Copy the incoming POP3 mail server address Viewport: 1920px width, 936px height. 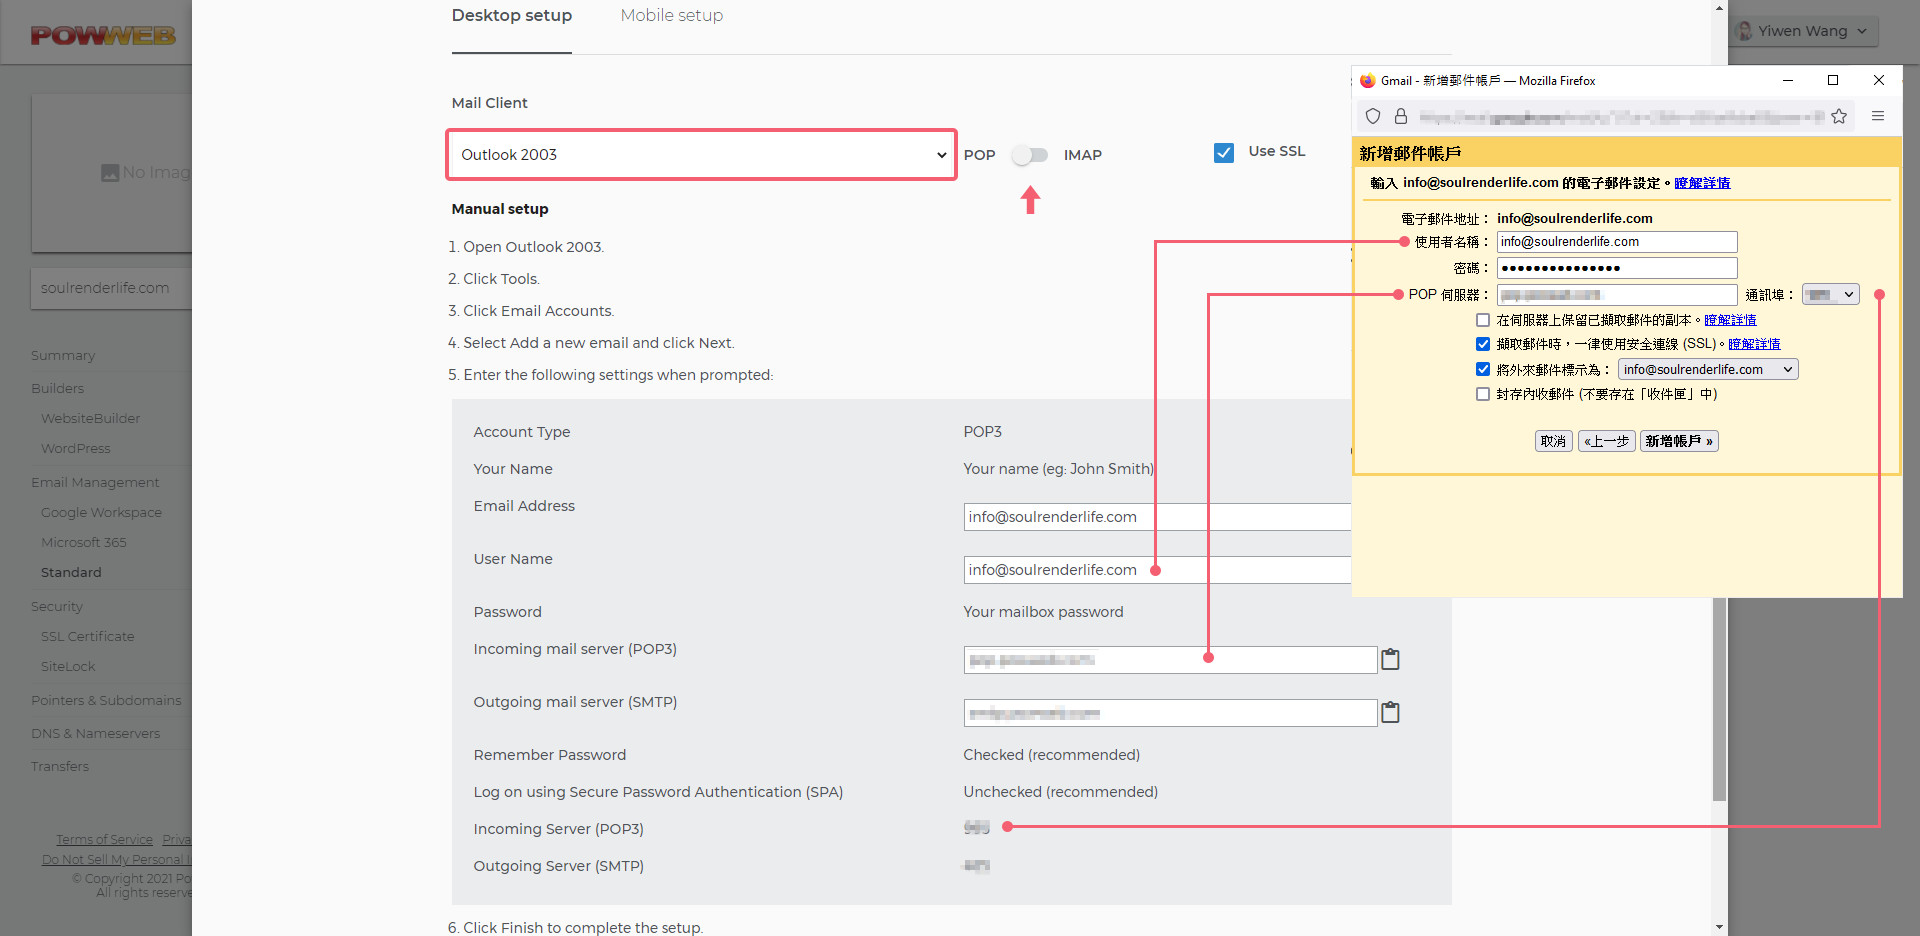coord(1390,659)
